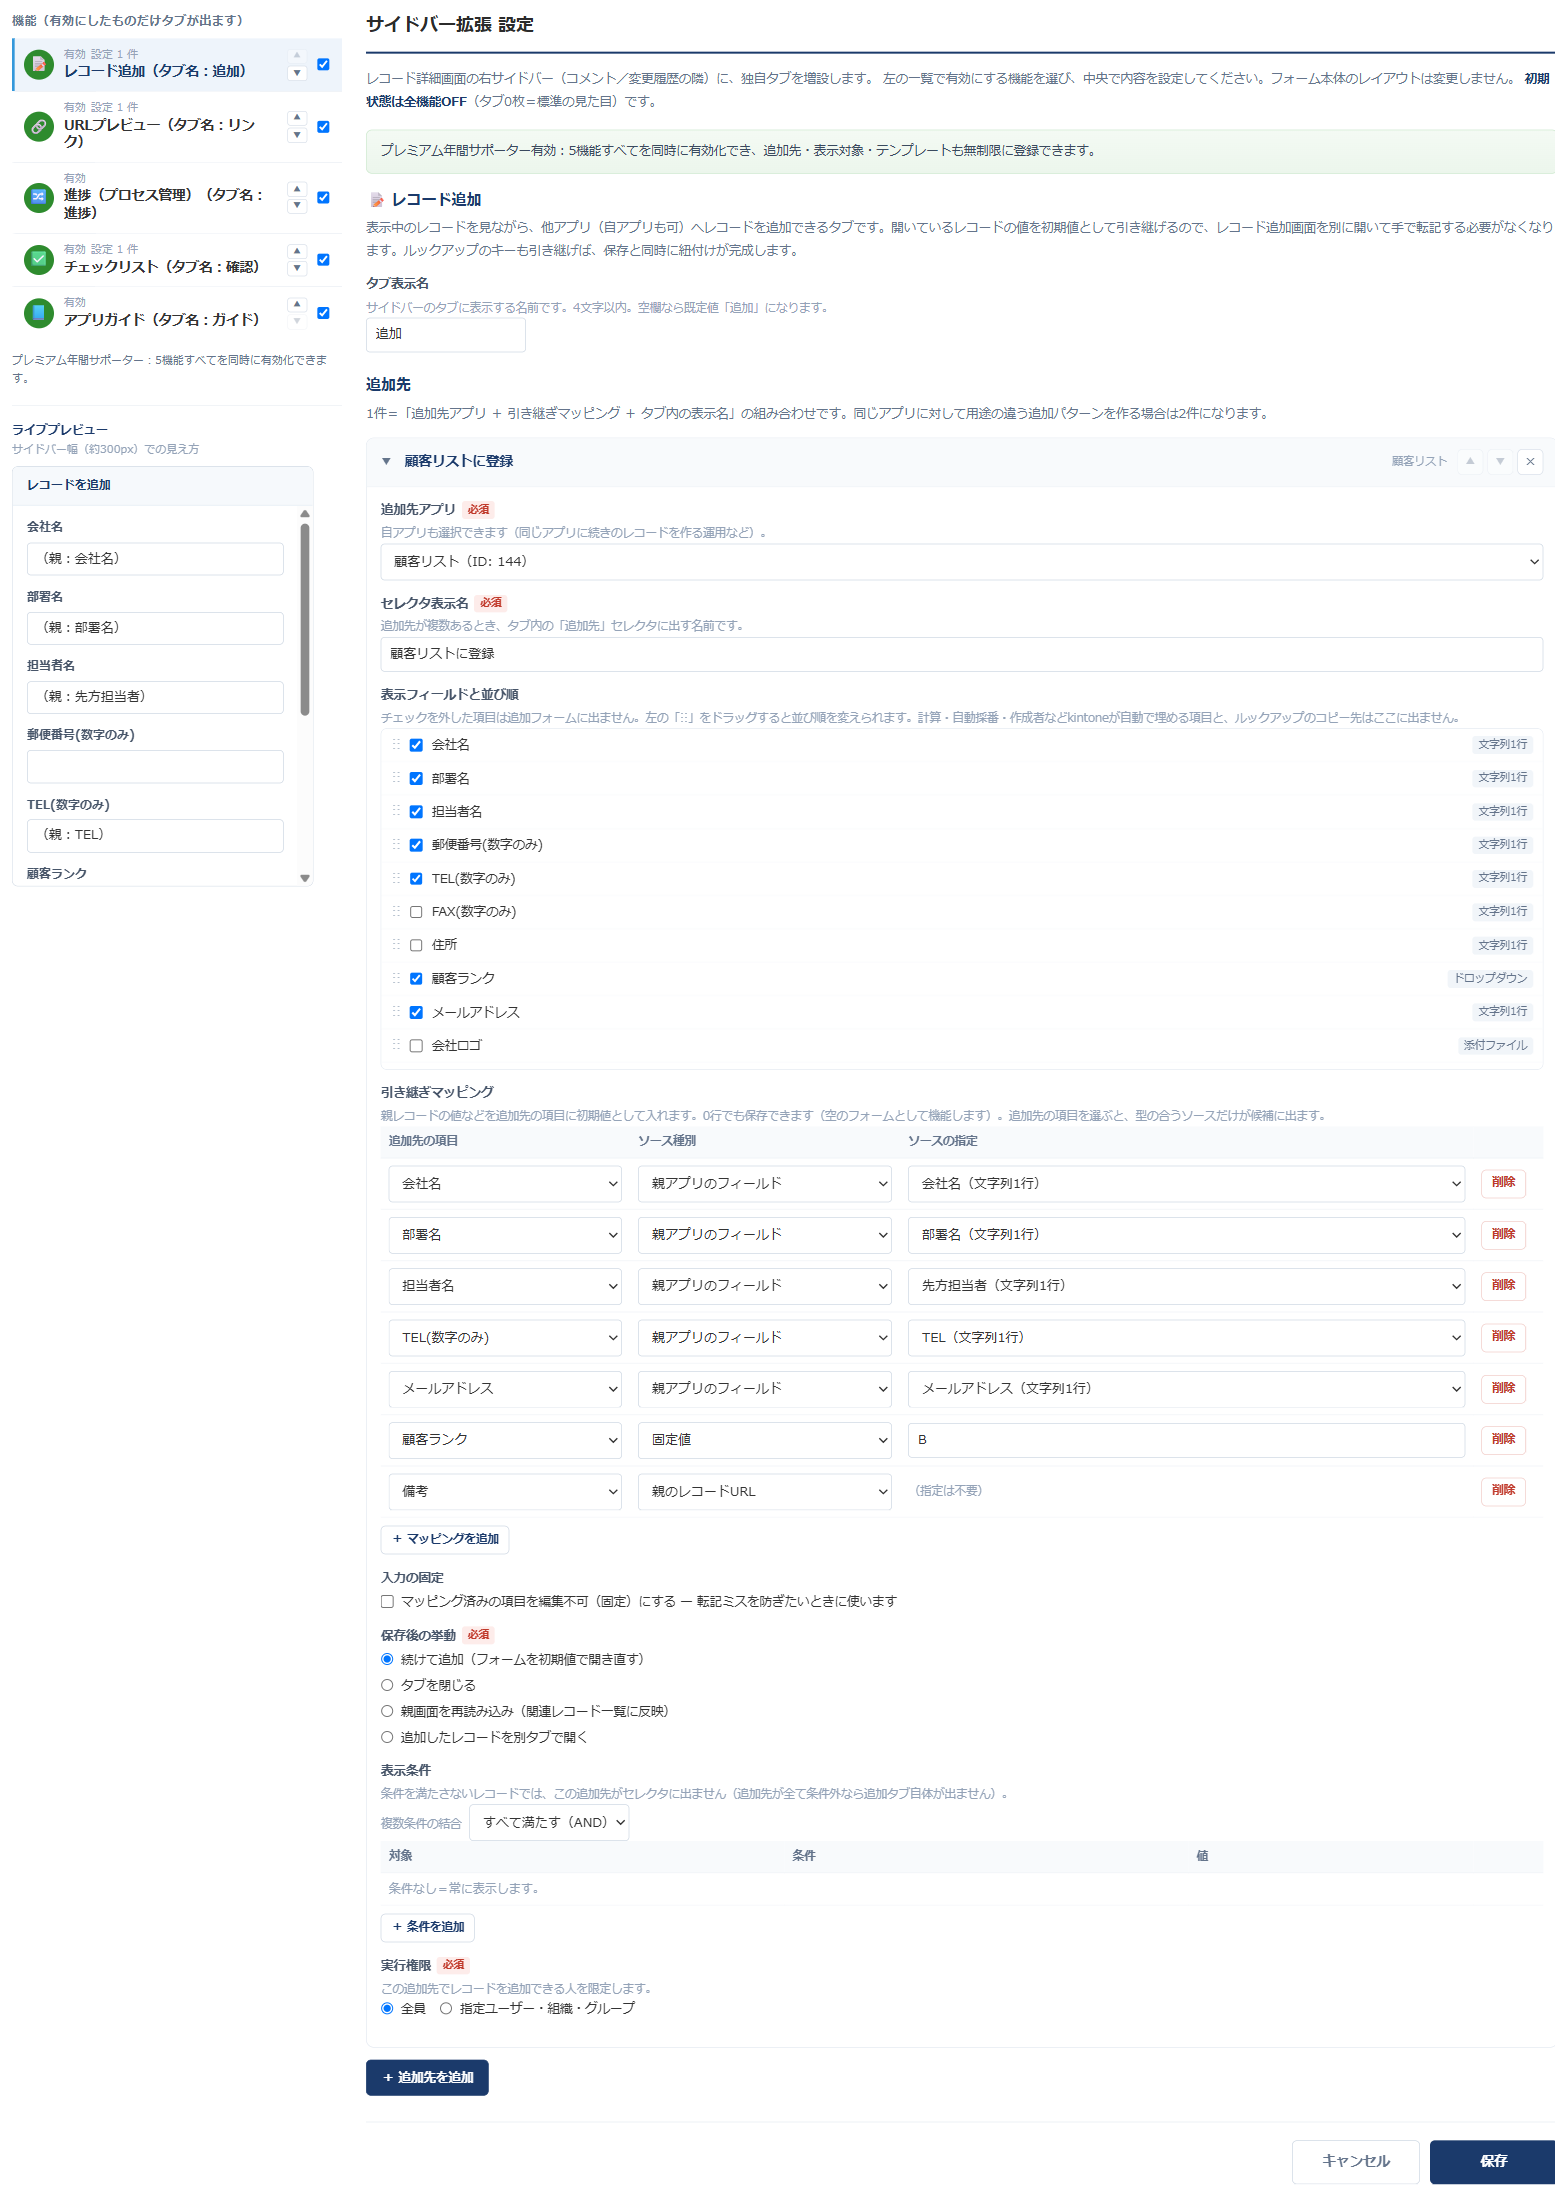The image size is (1555, 2196).
Task: Move 顧客リストに登録 destination up
Action: click(1470, 461)
